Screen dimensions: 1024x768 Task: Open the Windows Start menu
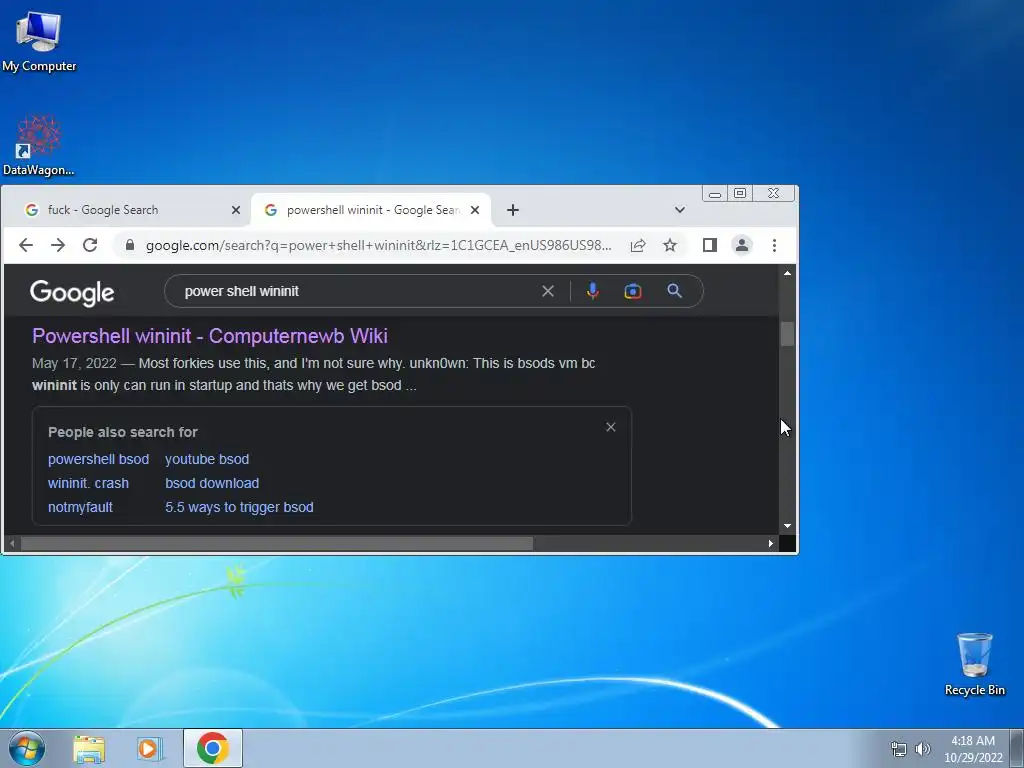pyautogui.click(x=27, y=748)
